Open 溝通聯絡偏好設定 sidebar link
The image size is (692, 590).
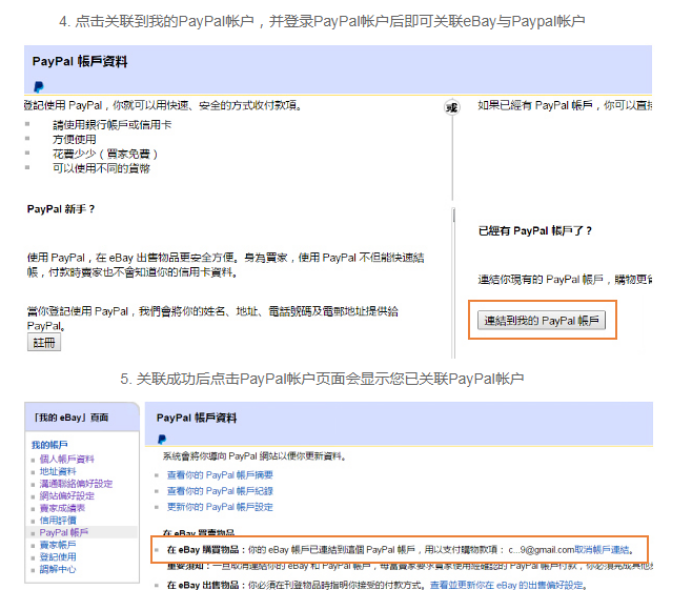coord(76,484)
